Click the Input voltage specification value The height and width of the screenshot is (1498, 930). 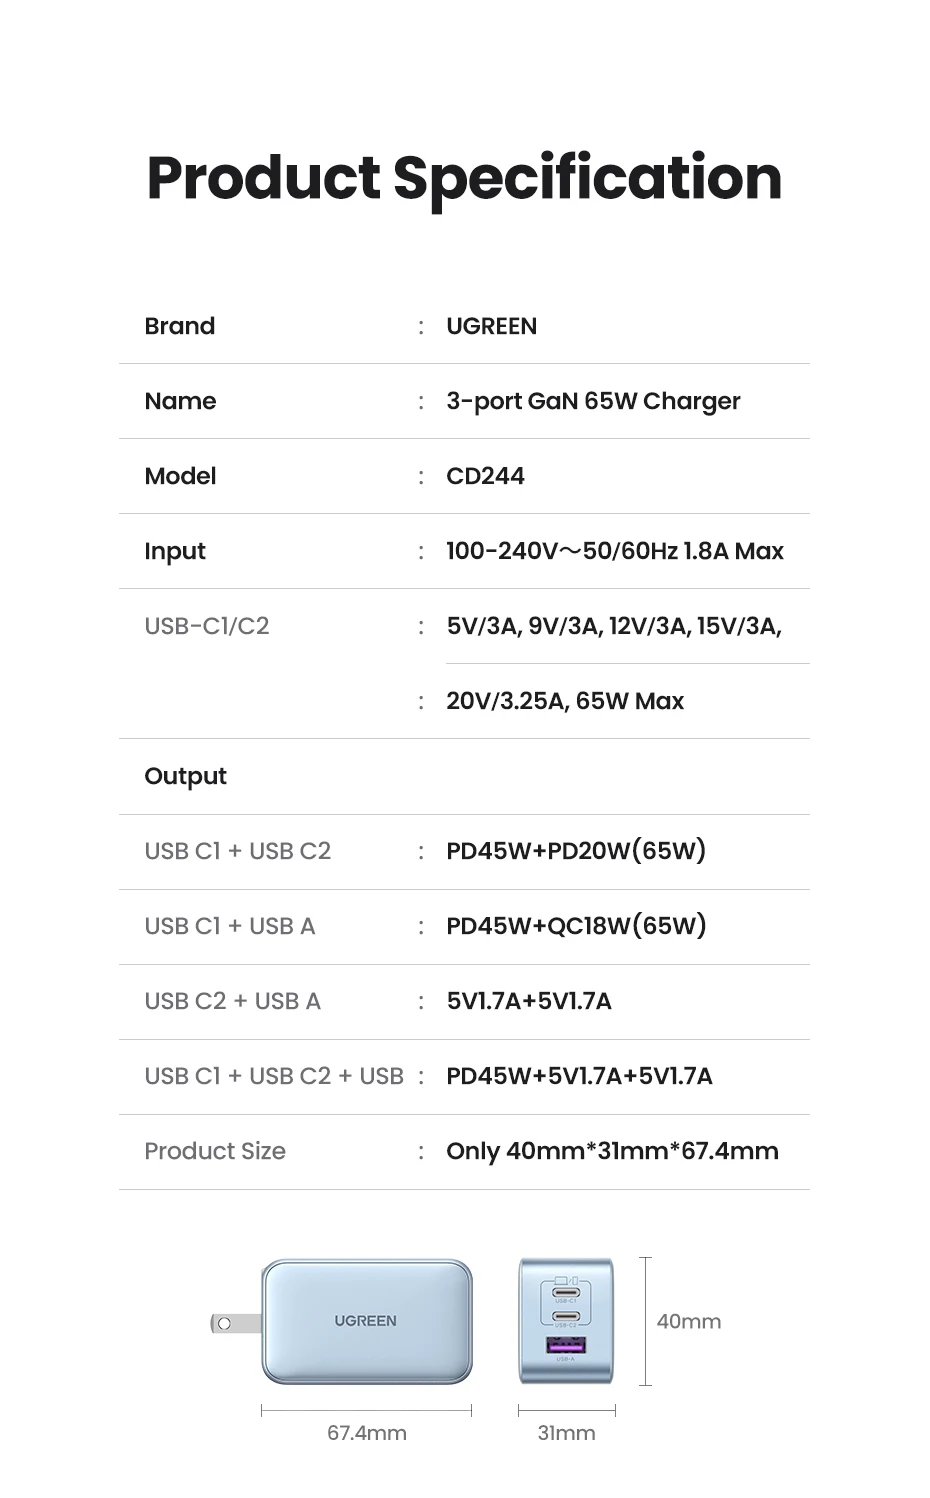pyautogui.click(x=614, y=551)
